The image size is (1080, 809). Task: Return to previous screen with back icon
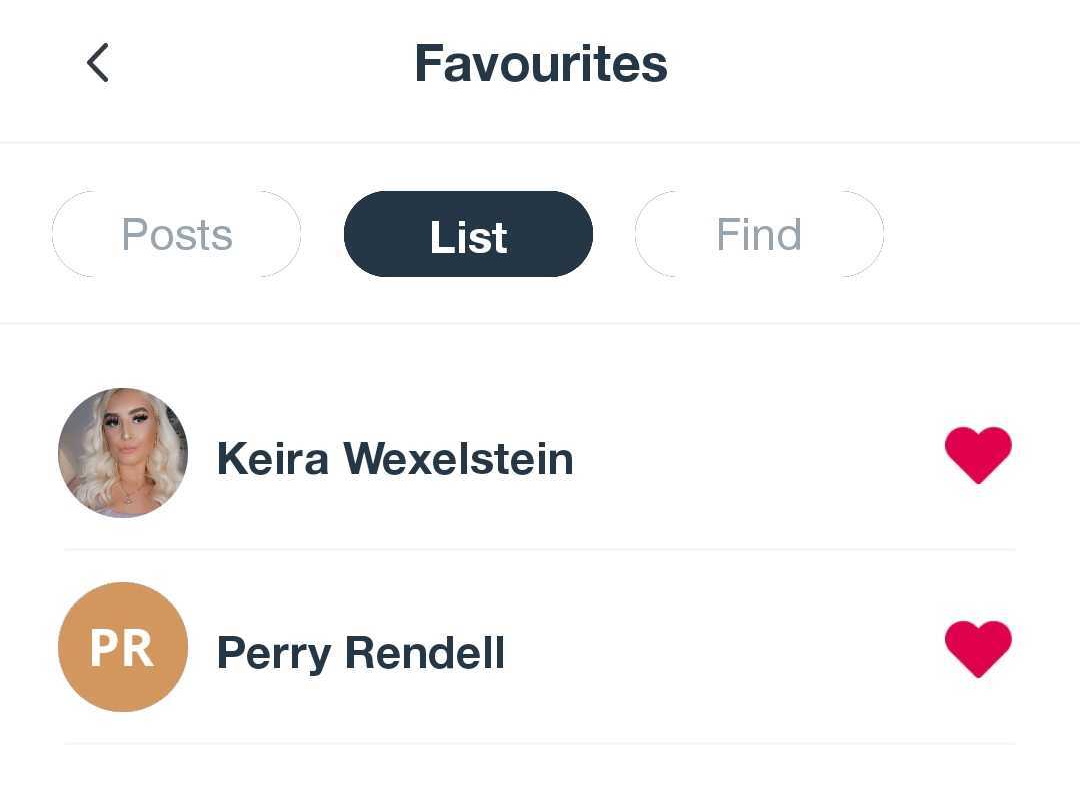tap(97, 63)
